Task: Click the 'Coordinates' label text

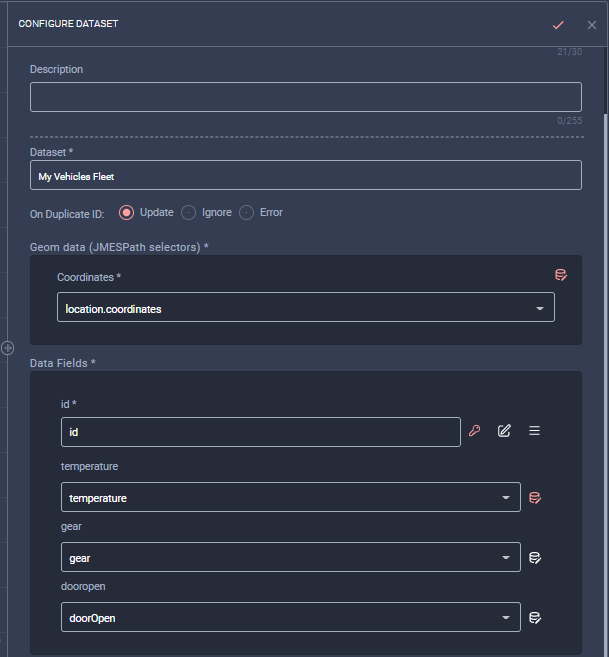Action: (x=89, y=277)
